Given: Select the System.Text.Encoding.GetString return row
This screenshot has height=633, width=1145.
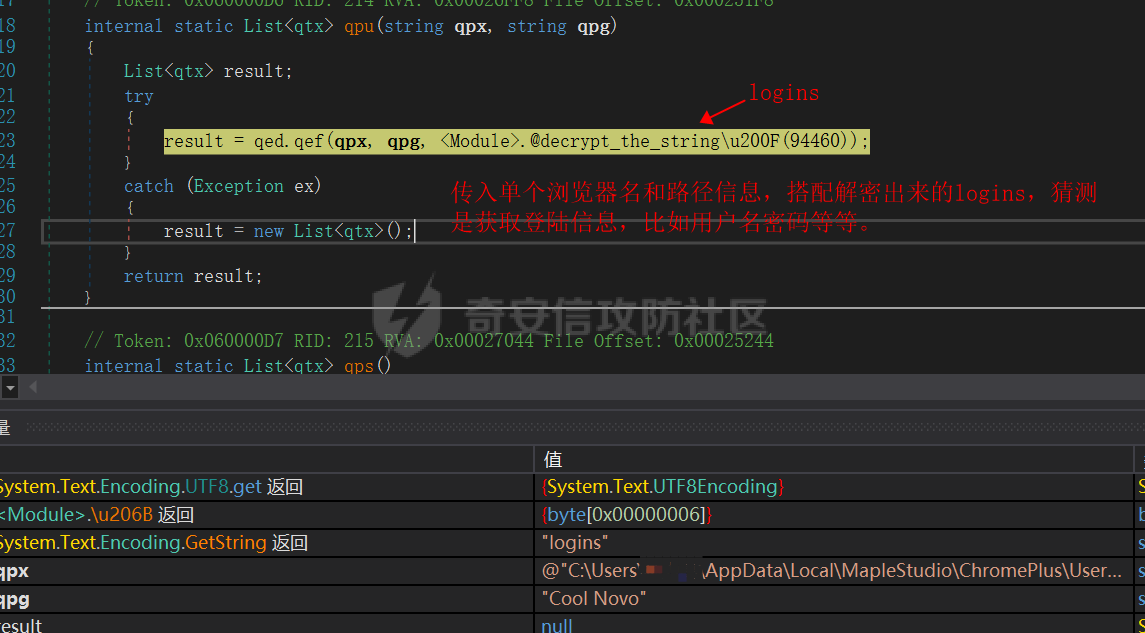Looking at the screenshot, I should point(150,543).
